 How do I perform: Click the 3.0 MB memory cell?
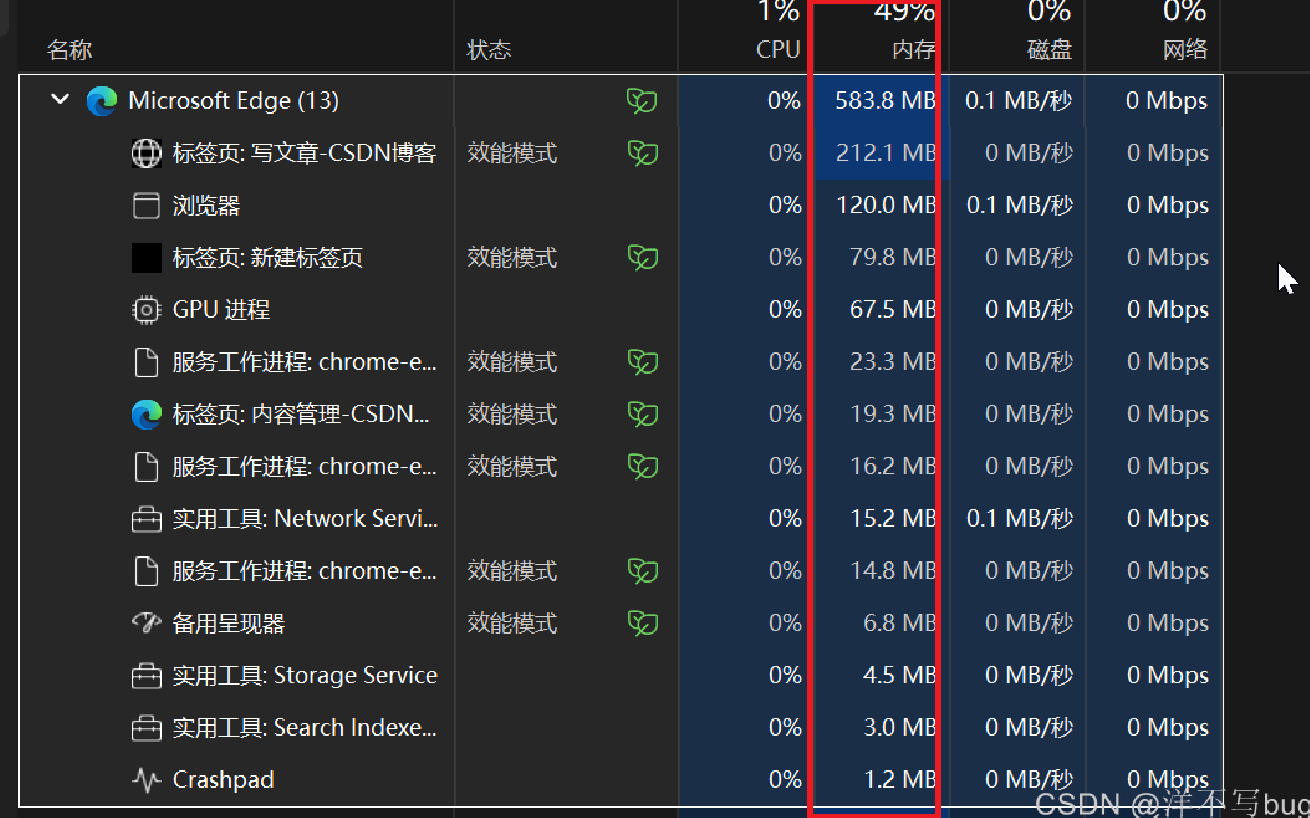(899, 728)
